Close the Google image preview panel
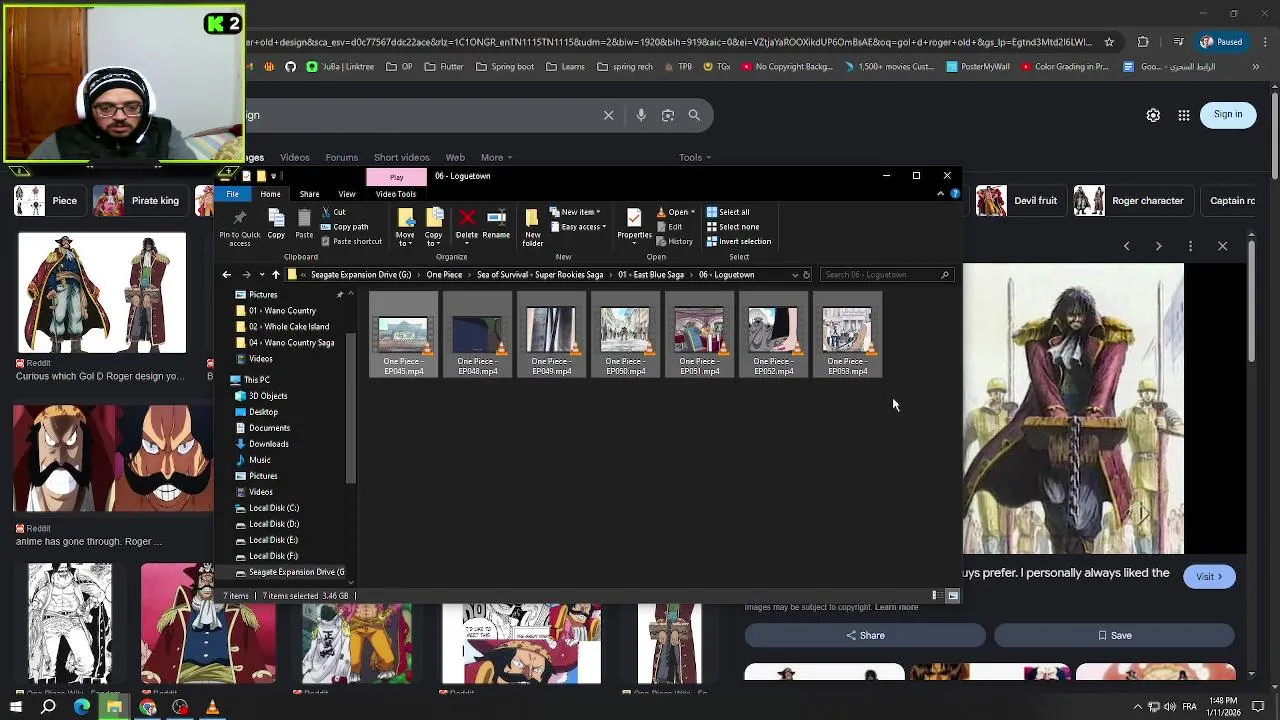This screenshot has height=720, width=1280. point(1222,246)
